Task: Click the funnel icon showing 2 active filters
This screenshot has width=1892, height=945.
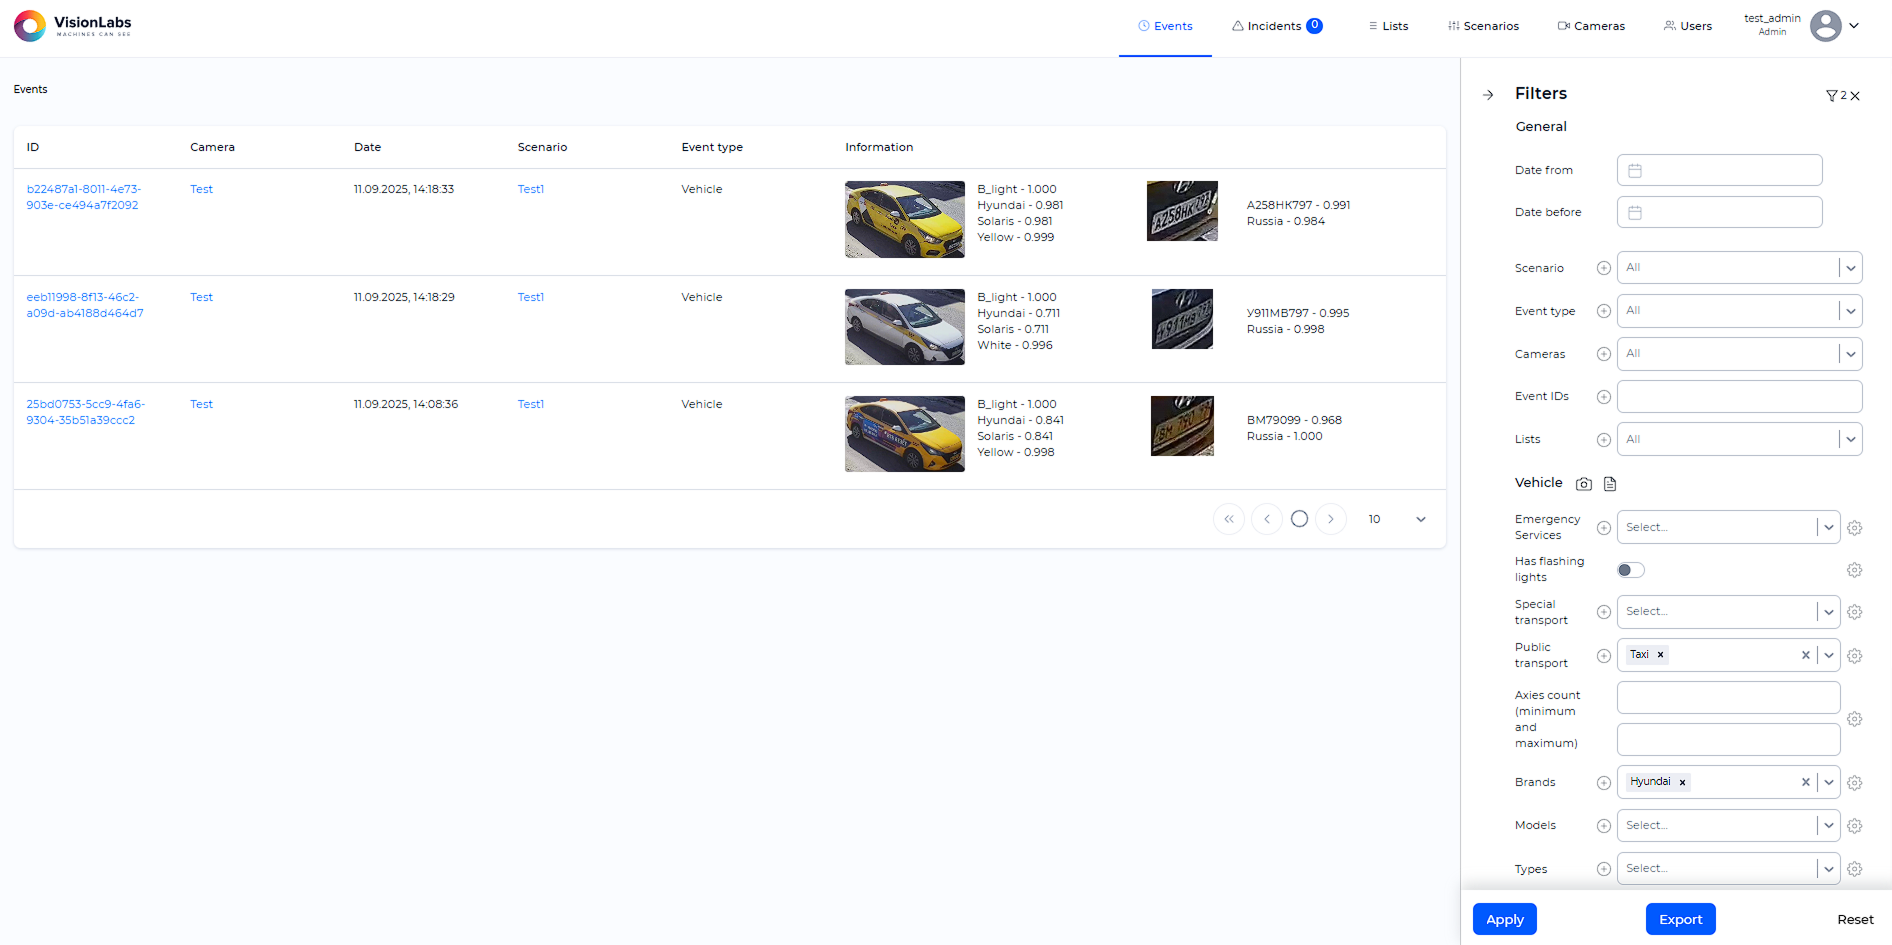Action: click(1832, 95)
